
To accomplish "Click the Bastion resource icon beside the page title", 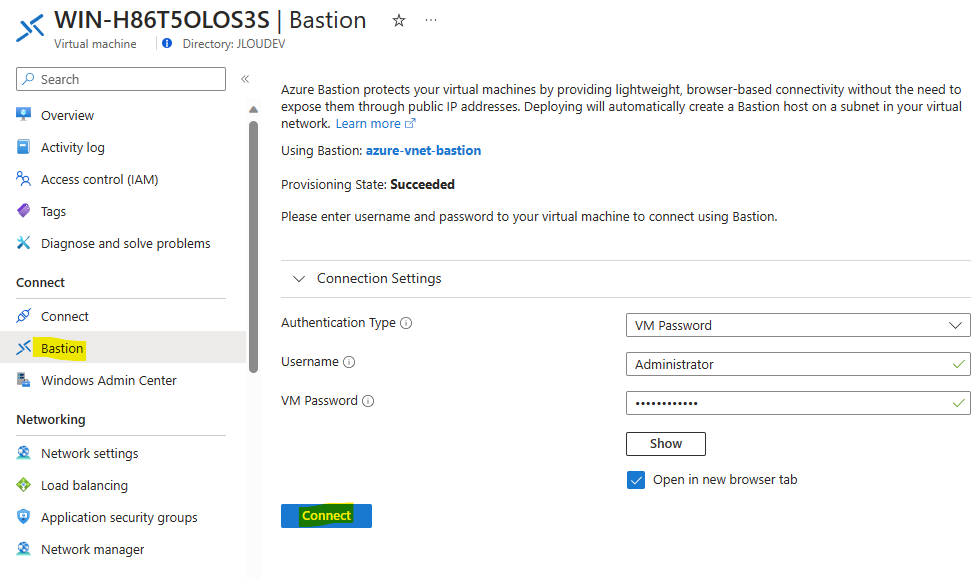I will 30,28.
